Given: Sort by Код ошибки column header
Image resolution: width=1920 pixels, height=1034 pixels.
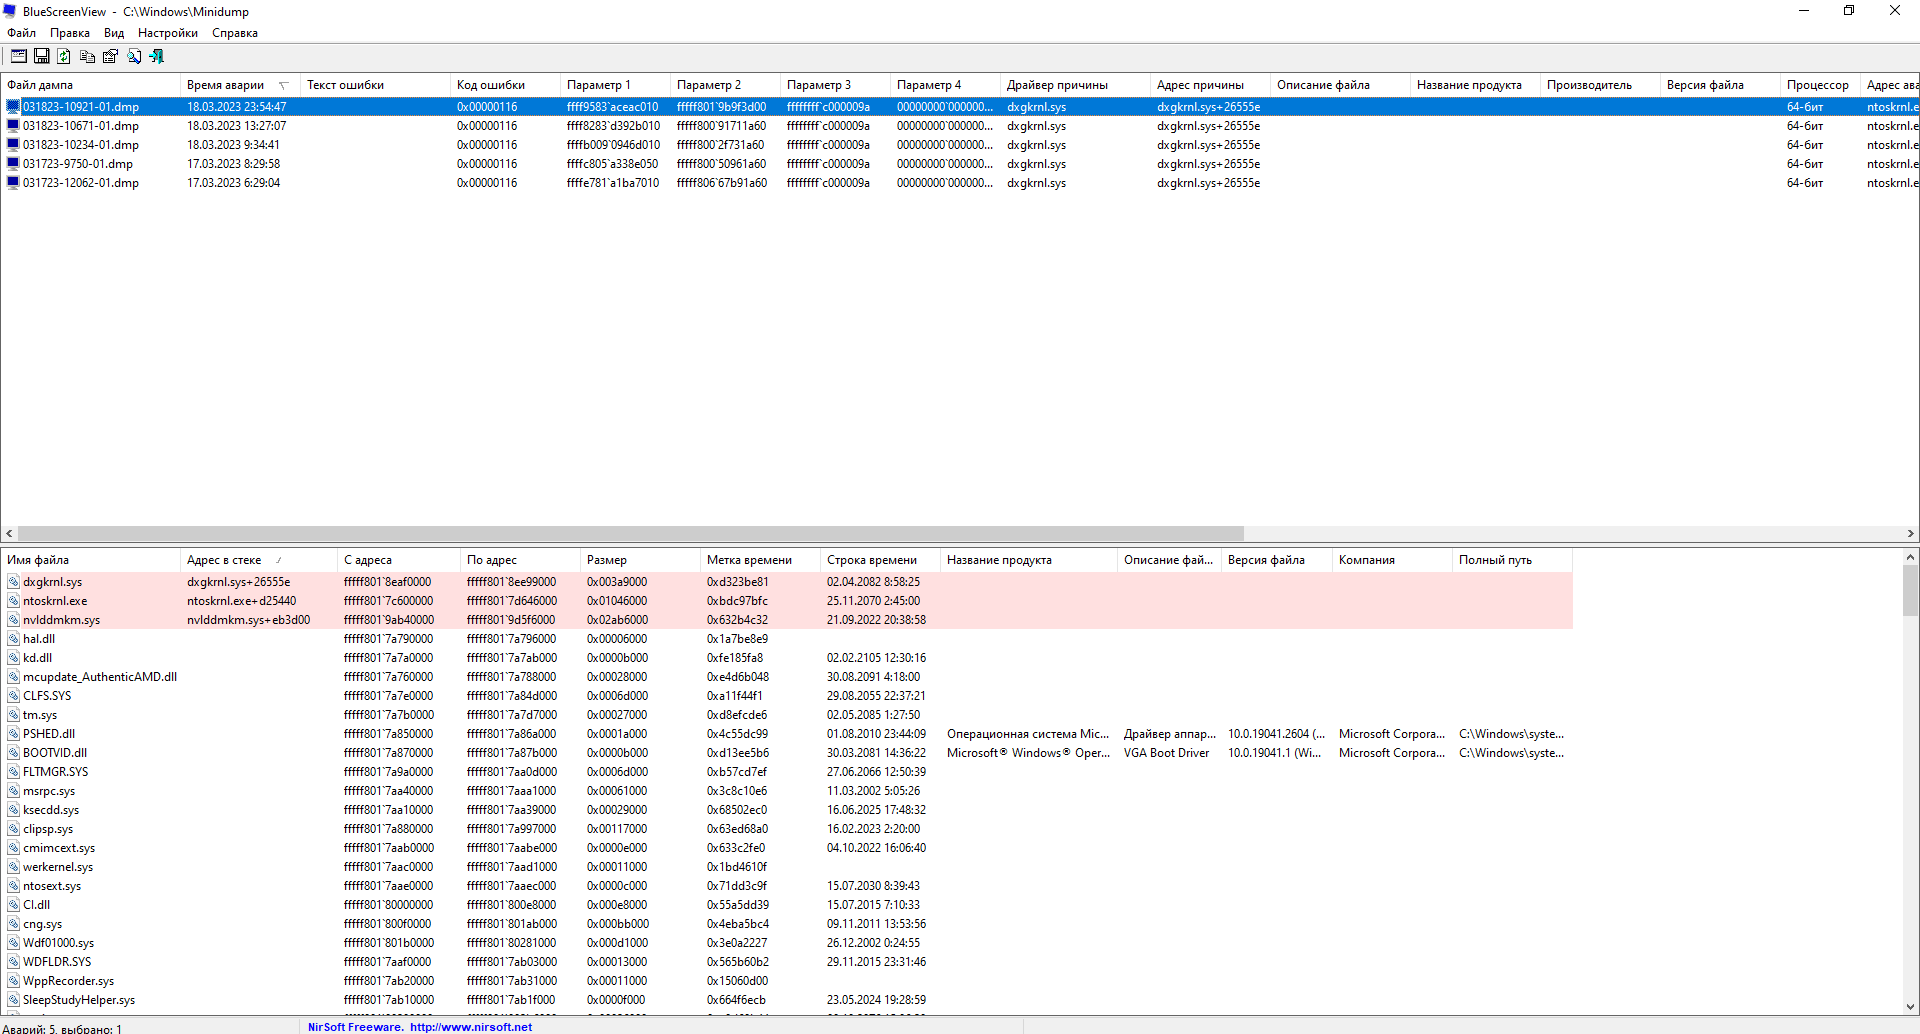Looking at the screenshot, I should click(505, 85).
